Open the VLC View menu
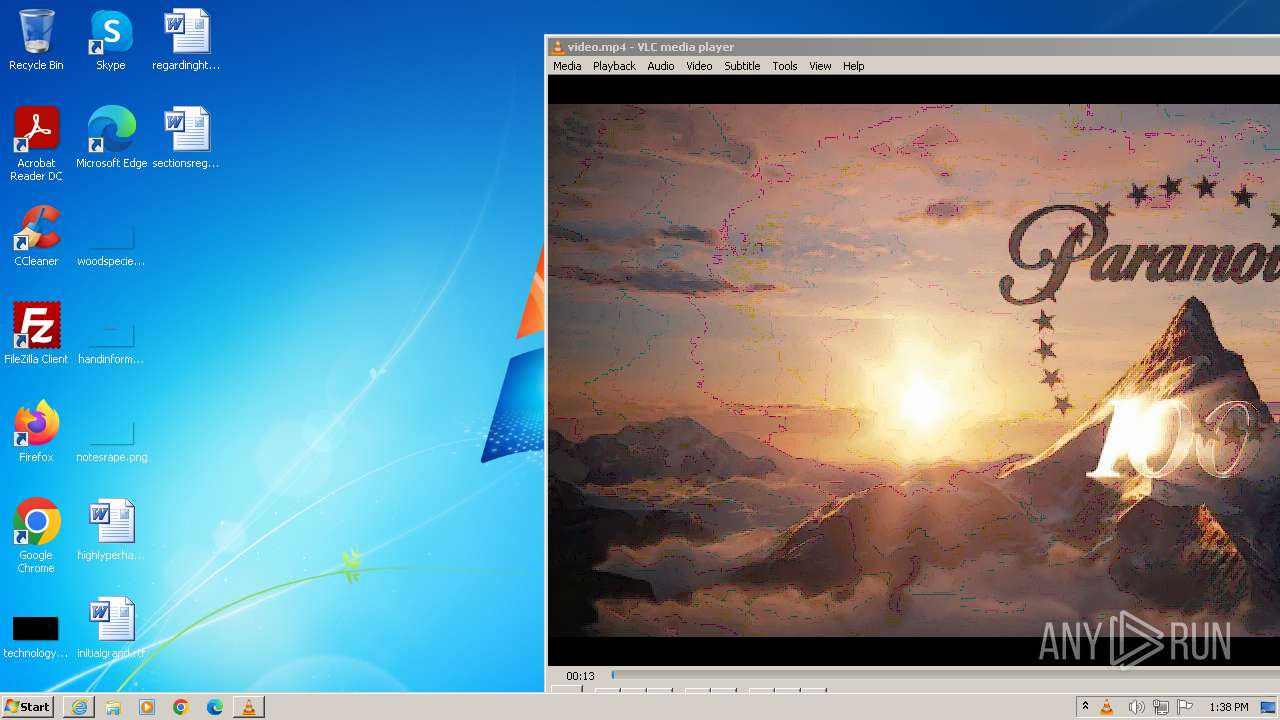This screenshot has width=1280, height=720. tap(820, 66)
